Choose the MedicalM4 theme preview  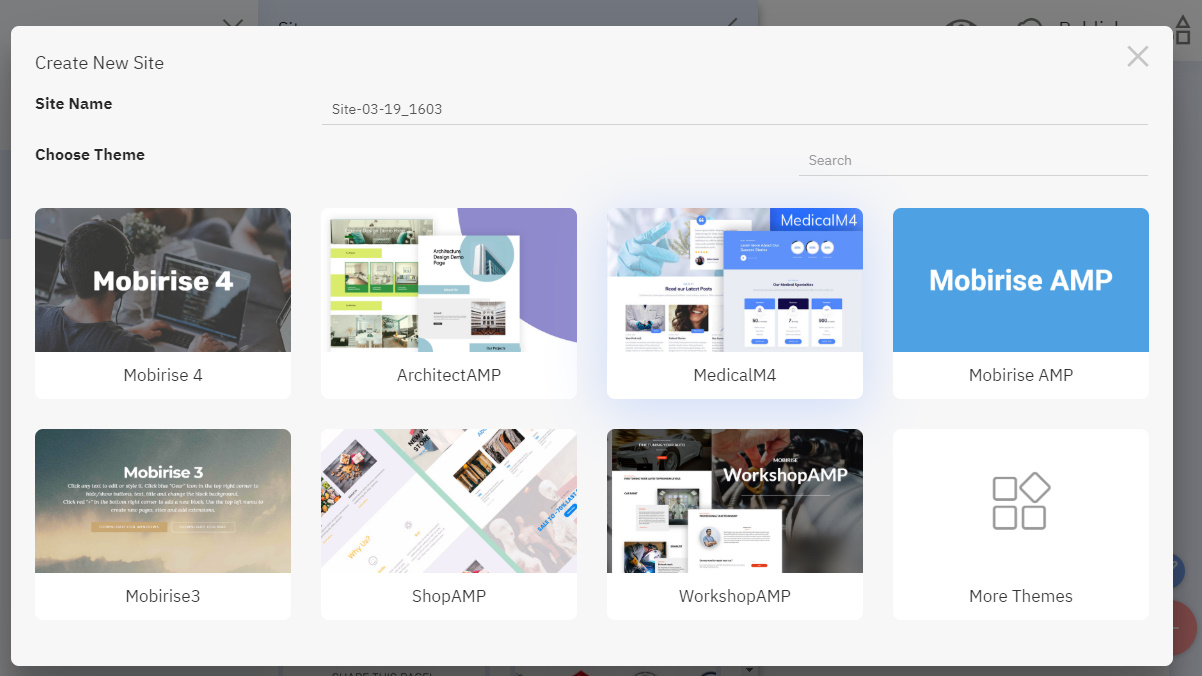coord(734,280)
